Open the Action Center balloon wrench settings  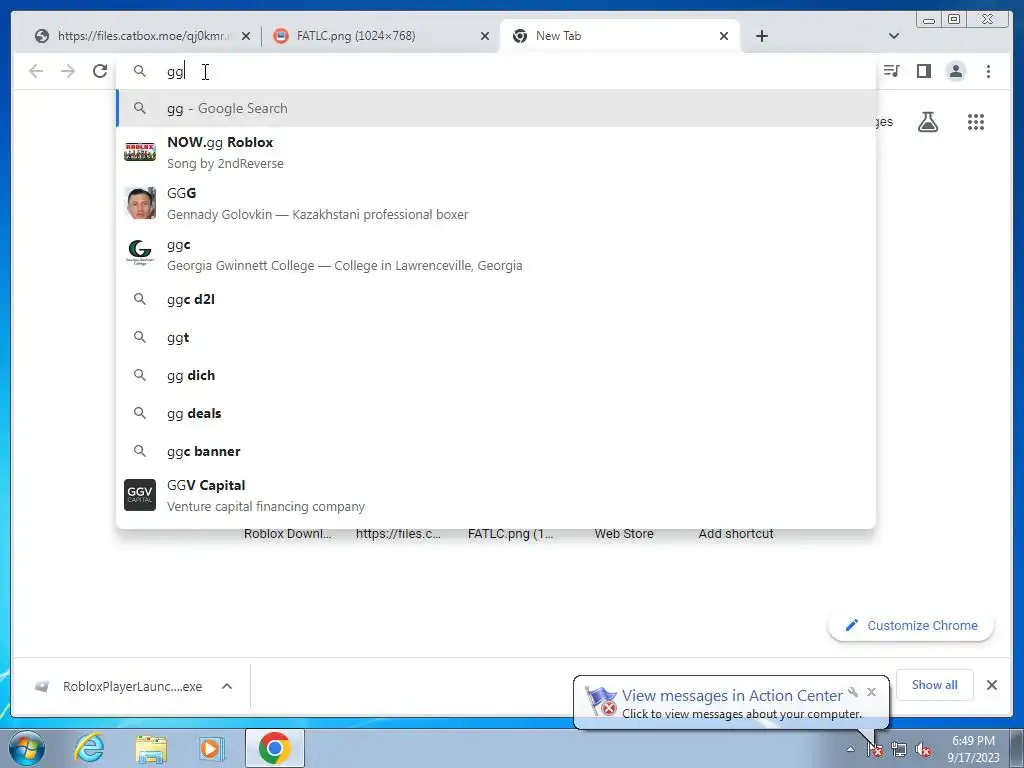point(853,692)
